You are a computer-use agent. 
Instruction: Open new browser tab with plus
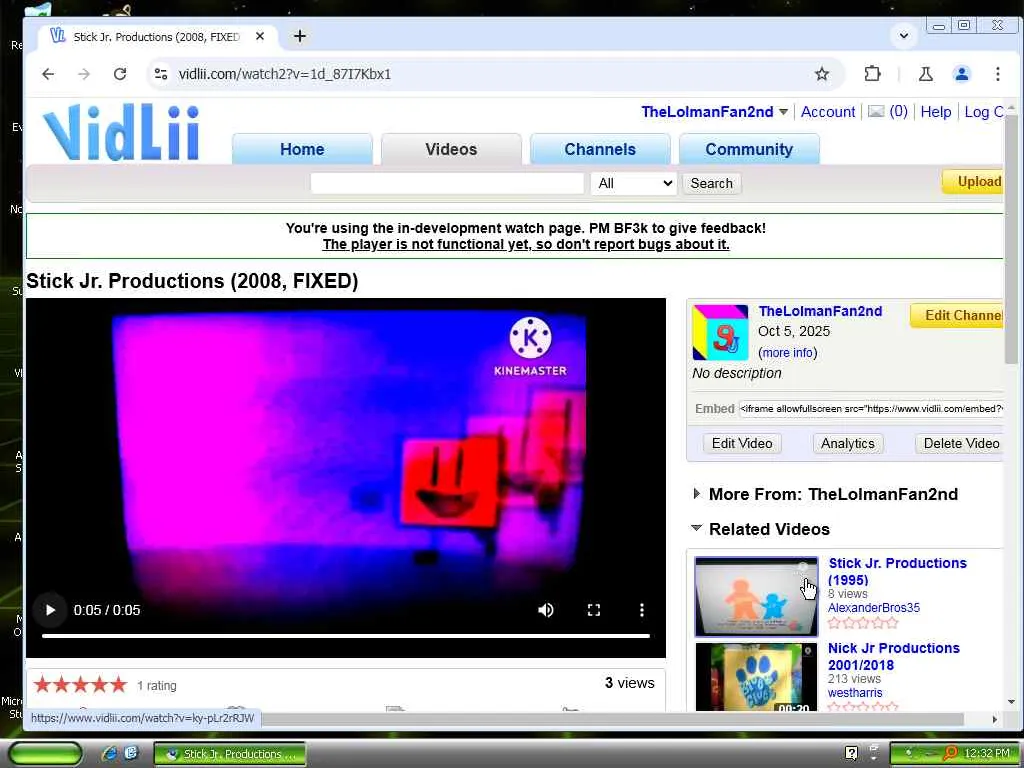coord(300,36)
